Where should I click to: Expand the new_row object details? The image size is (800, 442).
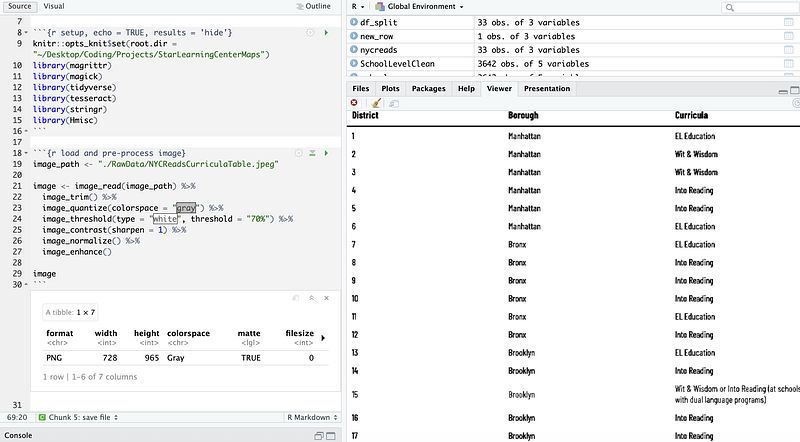355,36
